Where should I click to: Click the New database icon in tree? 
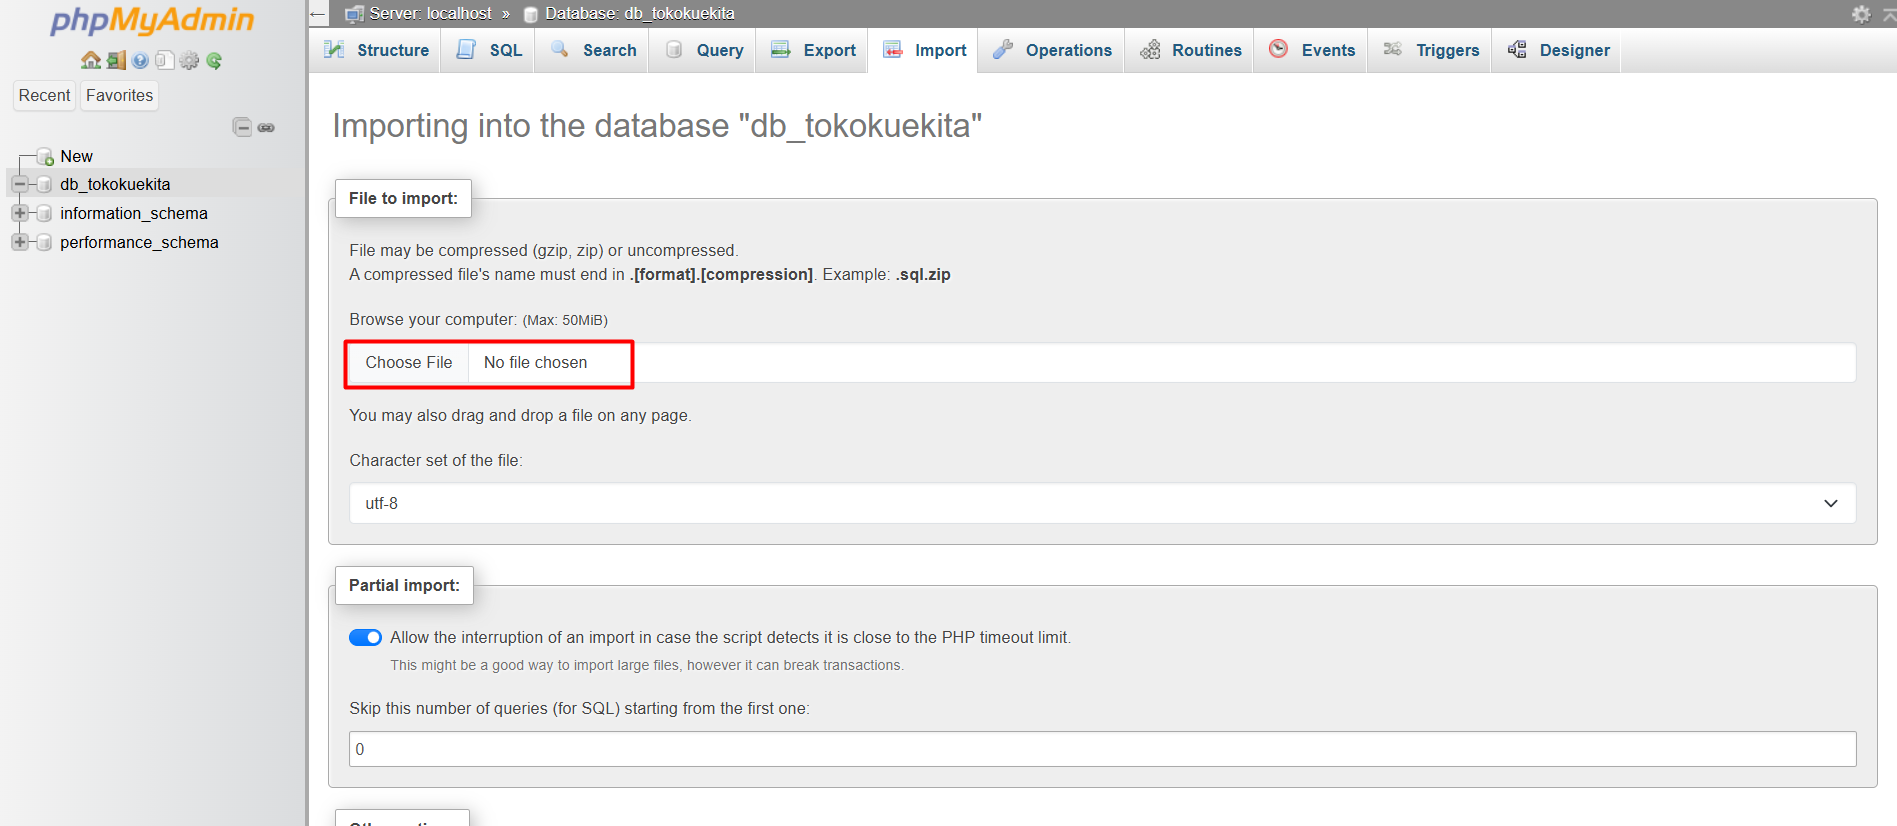click(x=45, y=156)
